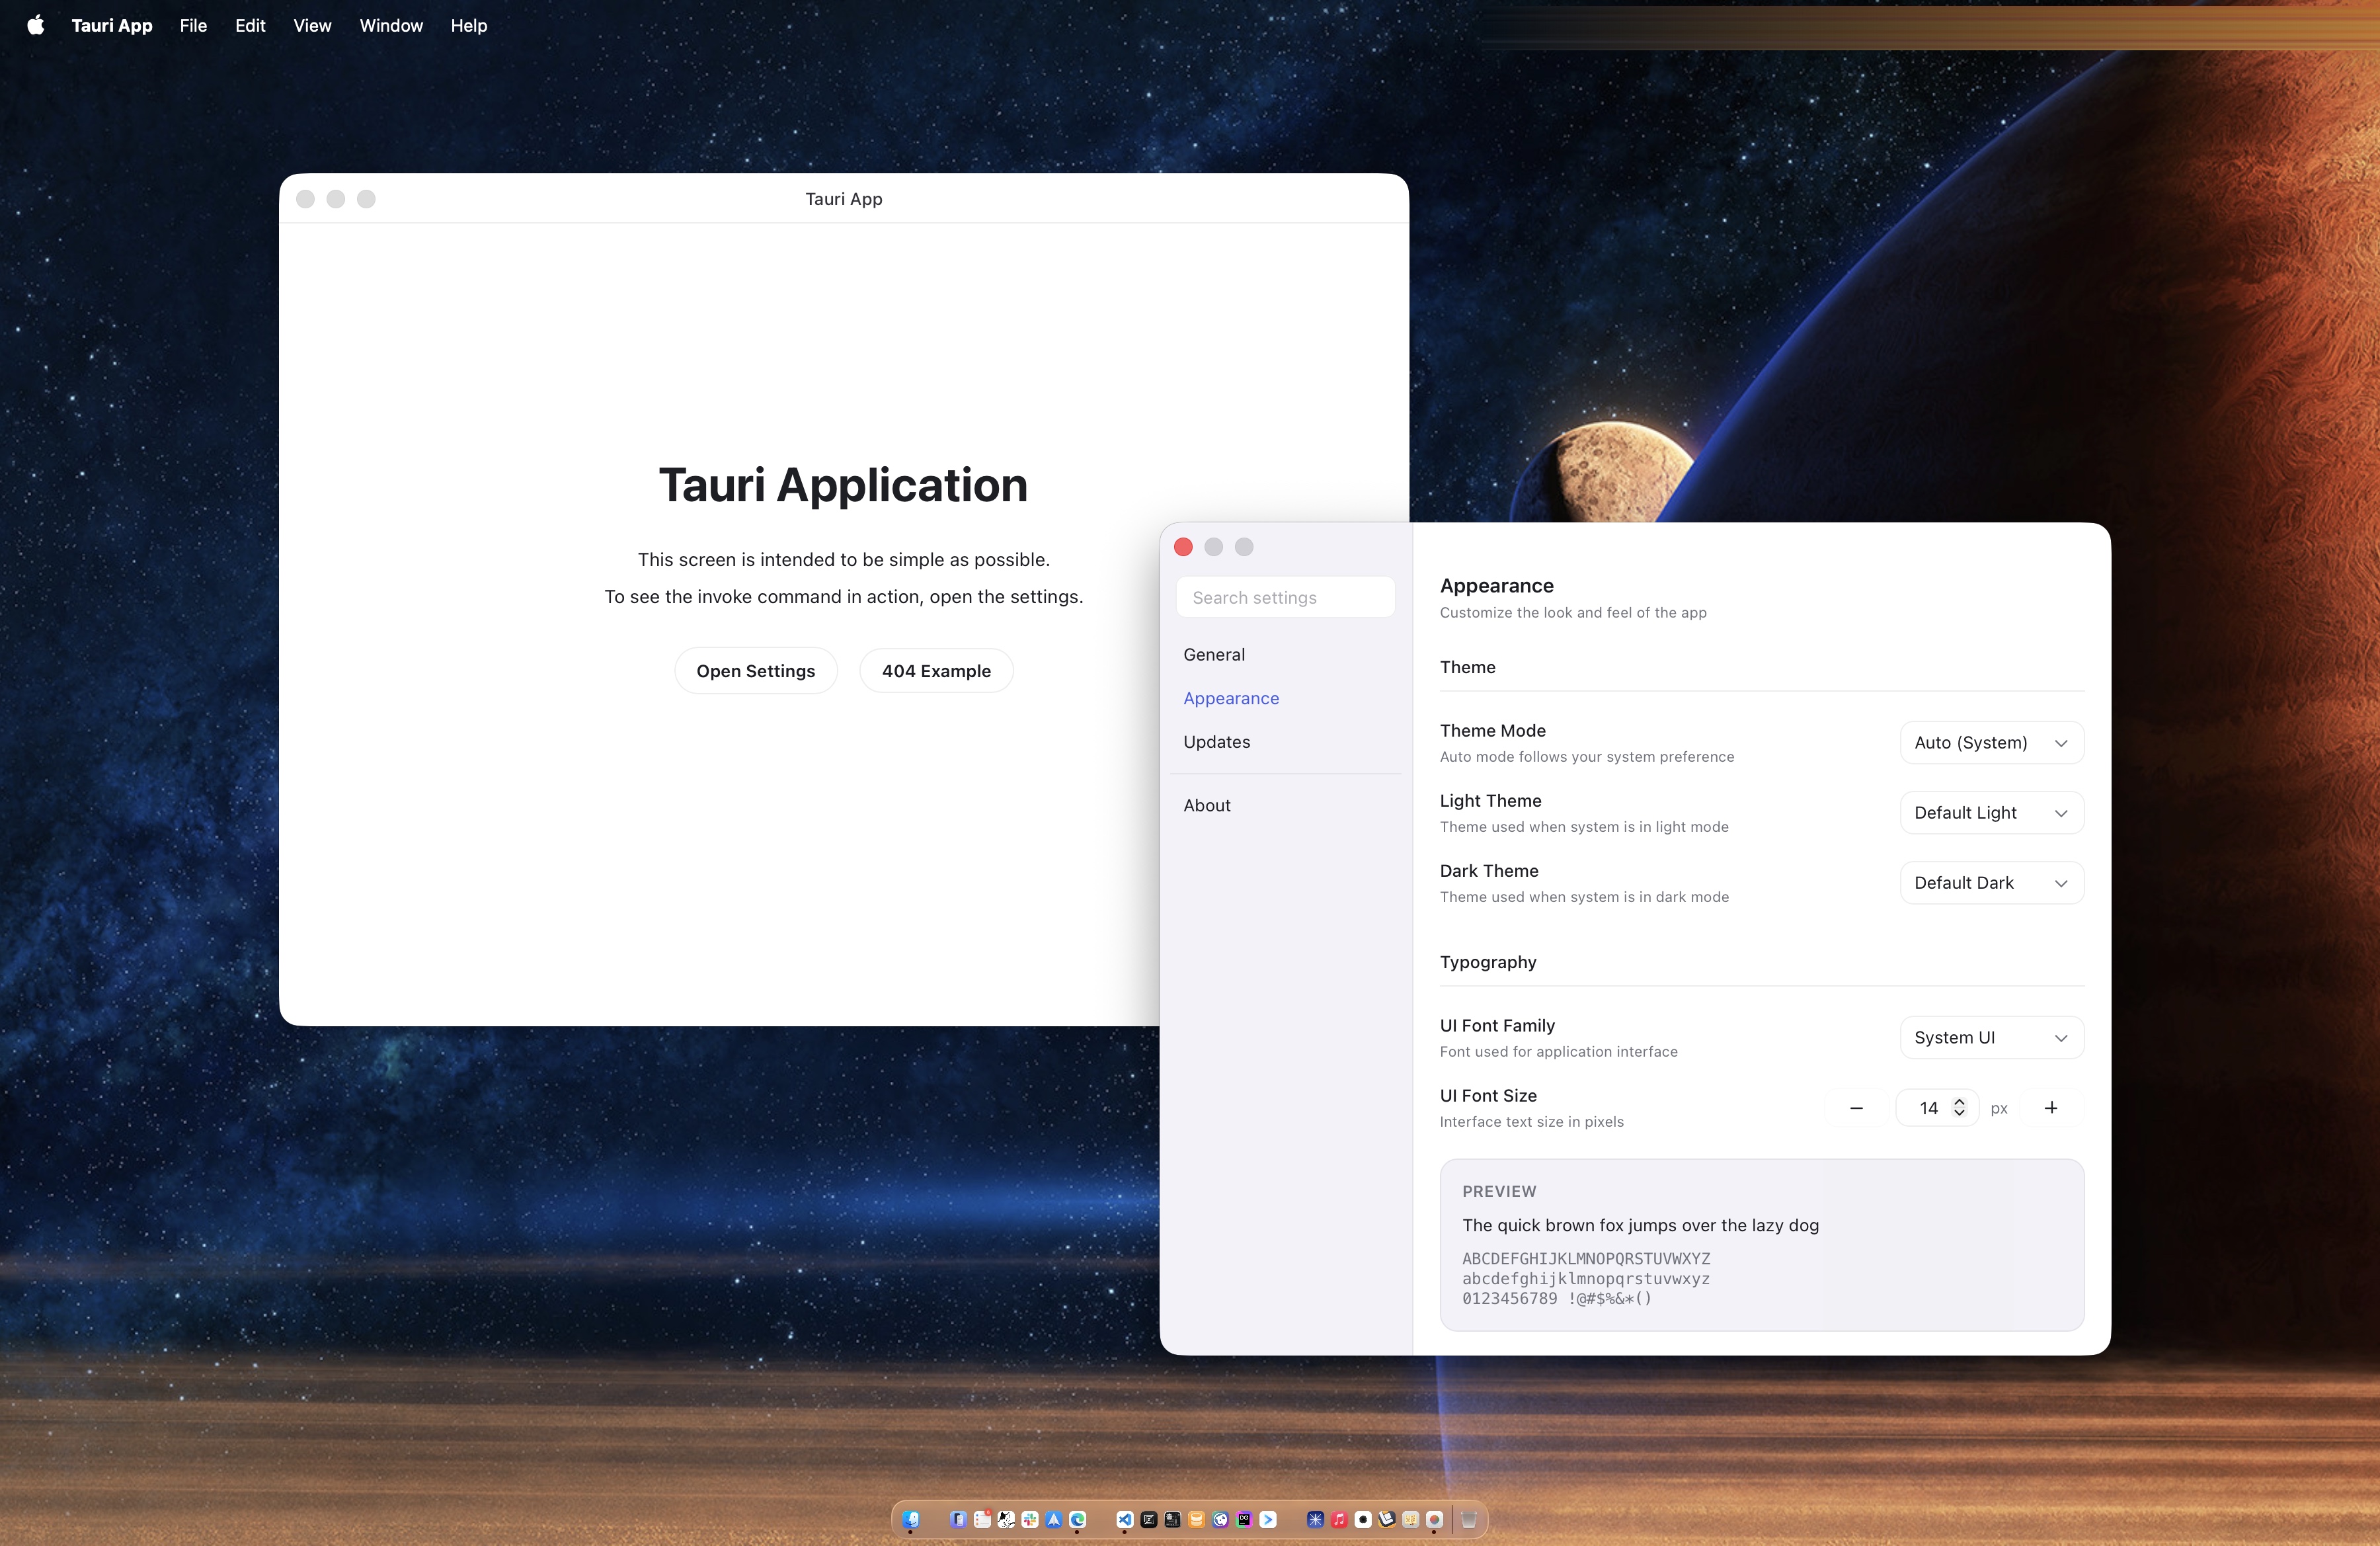Focus the Search settings field
Image resolution: width=2380 pixels, height=1546 pixels.
point(1286,597)
